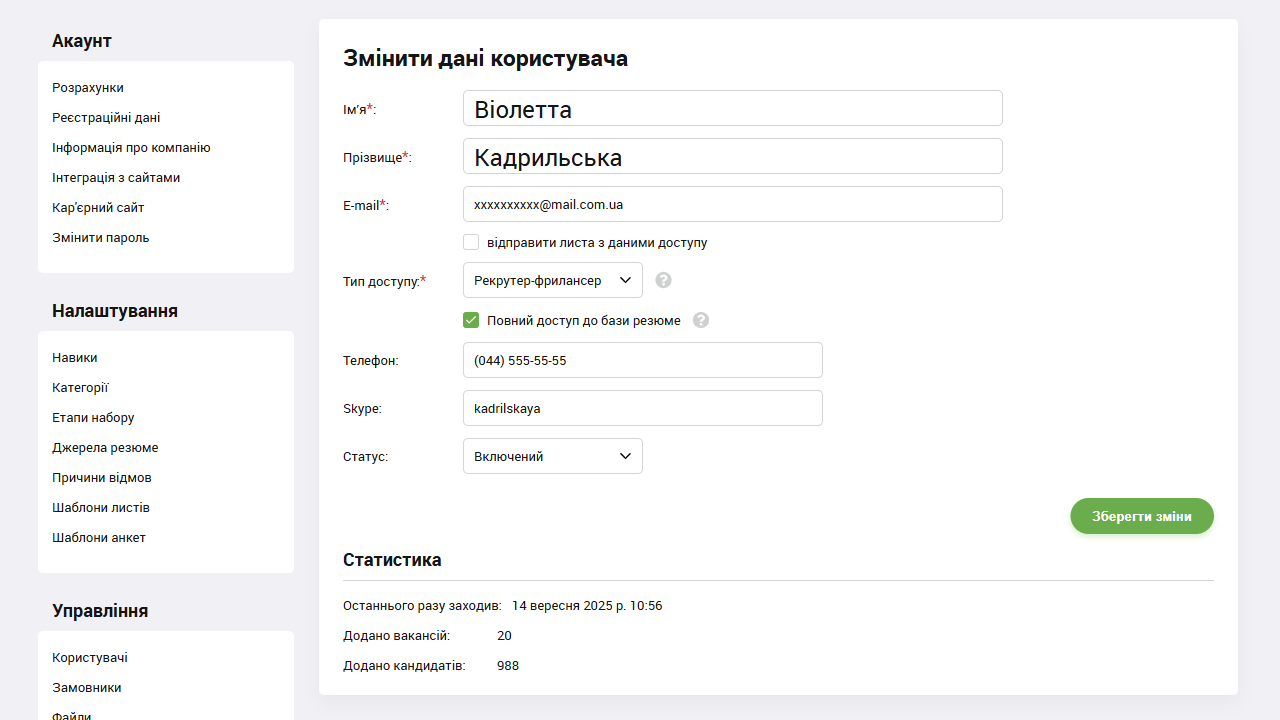Viewport: 1280px width, 720px height.
Task: Open the Замовники page
Action: tap(86, 687)
